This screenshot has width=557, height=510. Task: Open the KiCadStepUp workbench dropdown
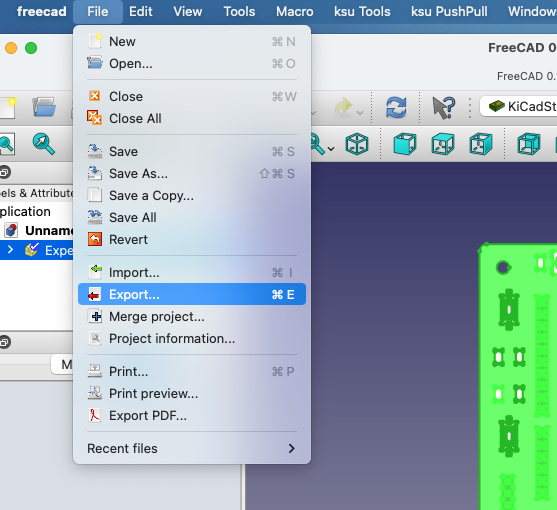(519, 106)
